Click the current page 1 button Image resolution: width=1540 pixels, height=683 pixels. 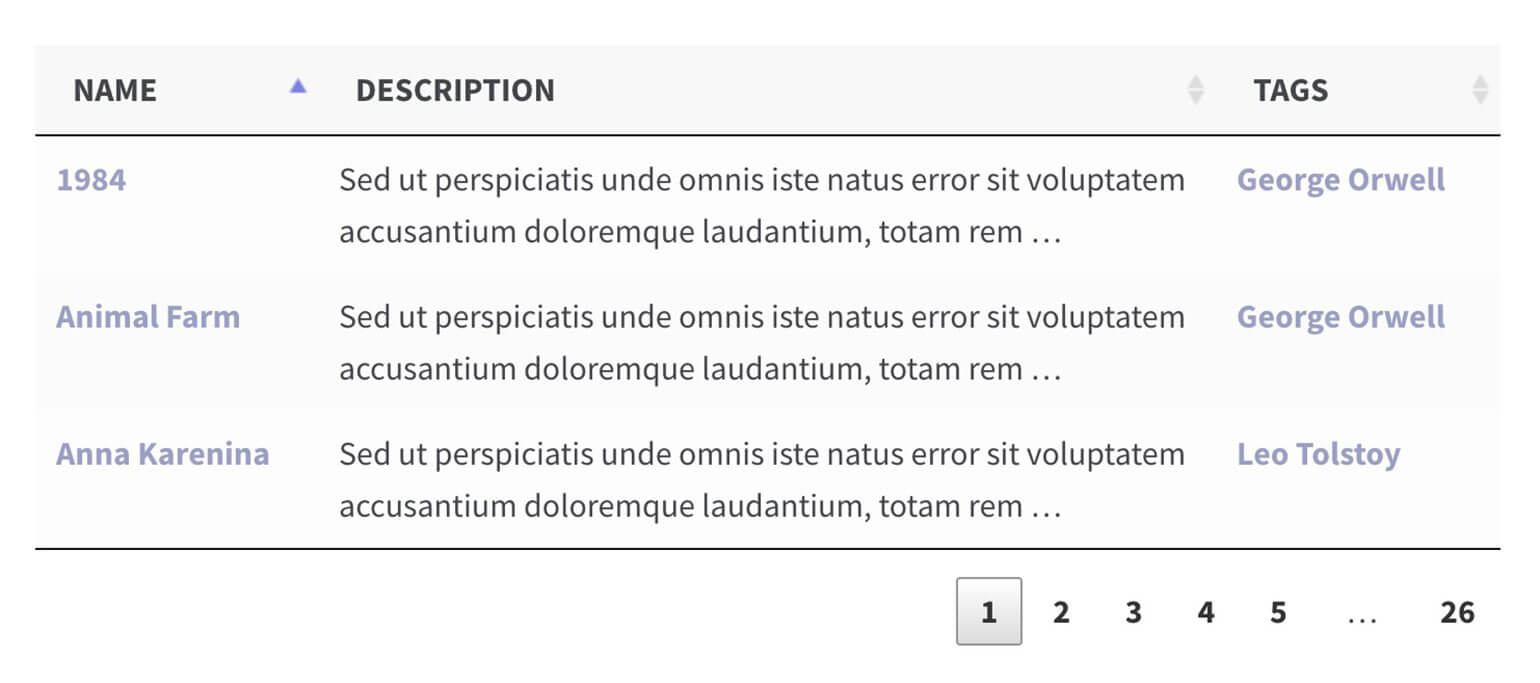click(x=989, y=611)
